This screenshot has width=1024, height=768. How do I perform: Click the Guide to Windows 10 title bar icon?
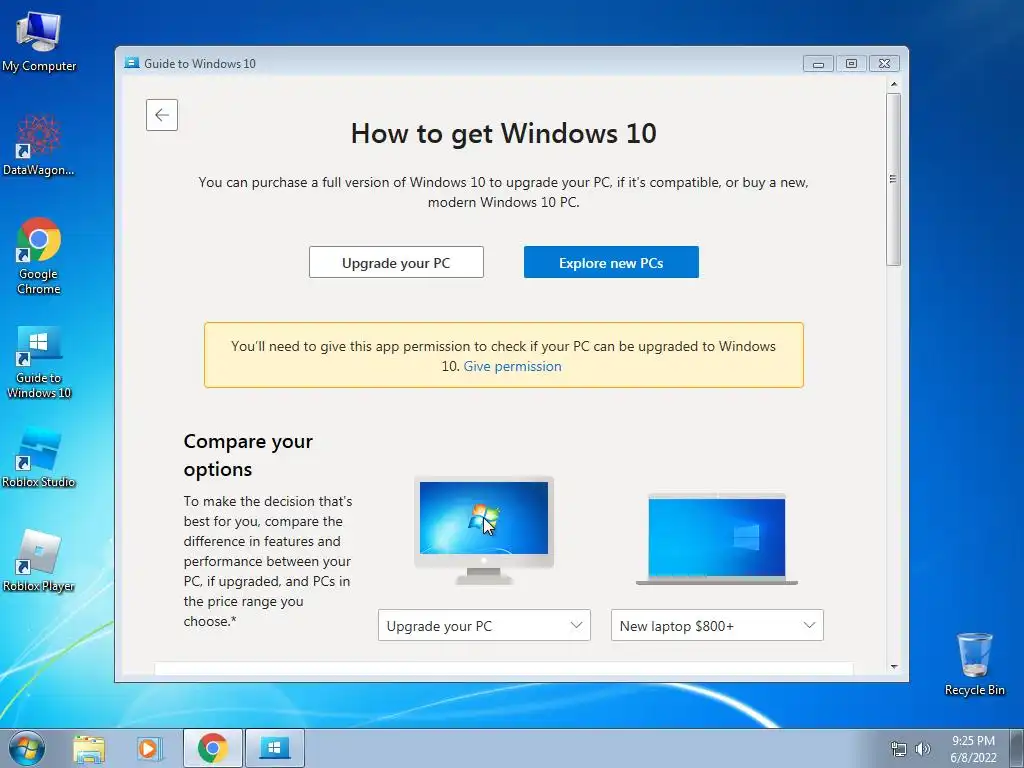click(x=132, y=63)
